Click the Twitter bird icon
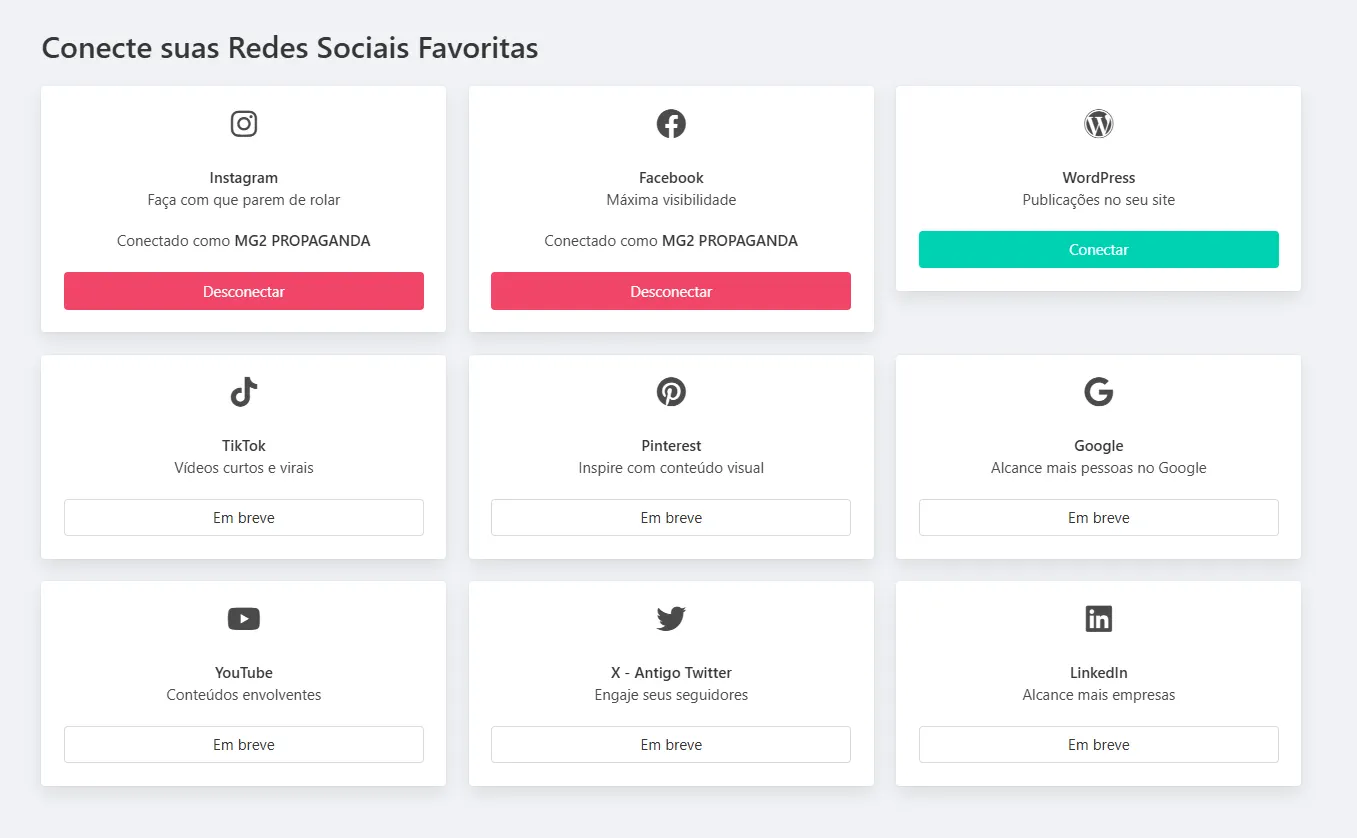 coord(671,619)
